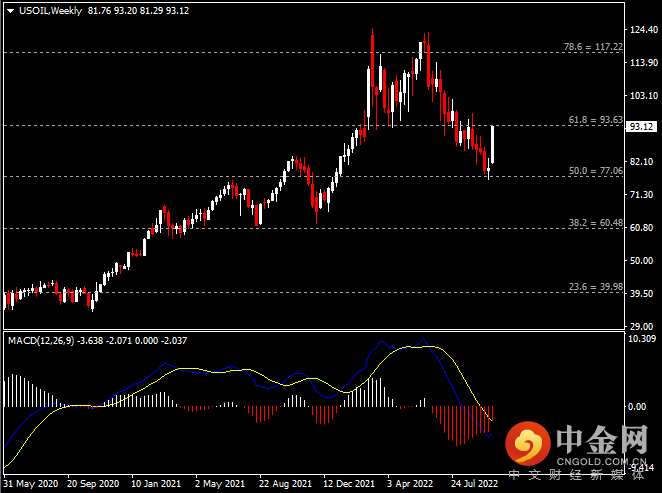Click the 10 Jan 2021 date label
This screenshot has height=493, width=662.
(x=156, y=484)
